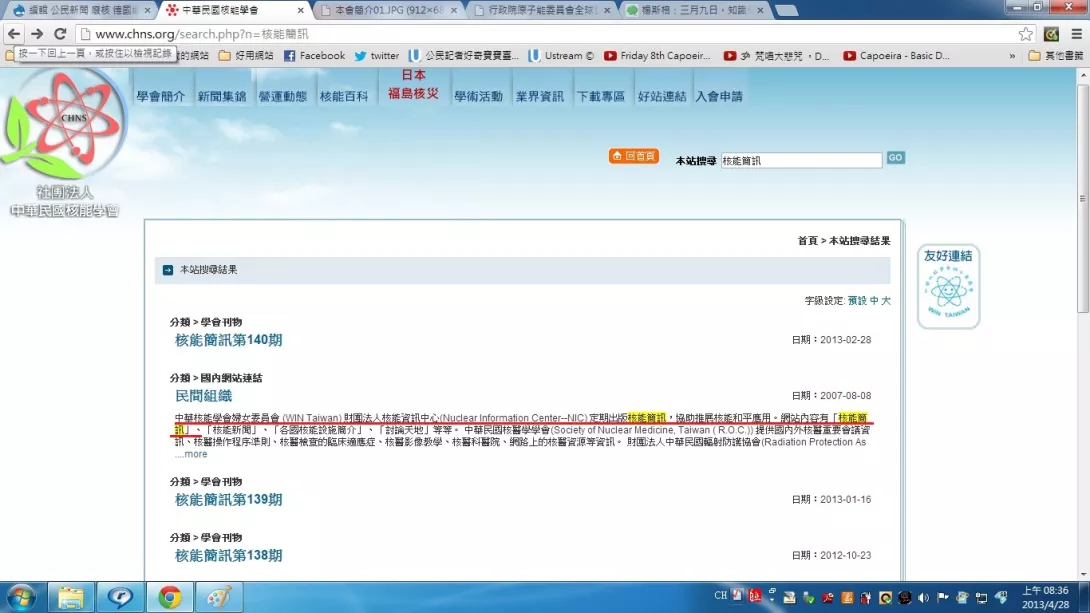Open the WIN Taiwan friendly link badge
Screen dimensions: 1090x613
948,287
